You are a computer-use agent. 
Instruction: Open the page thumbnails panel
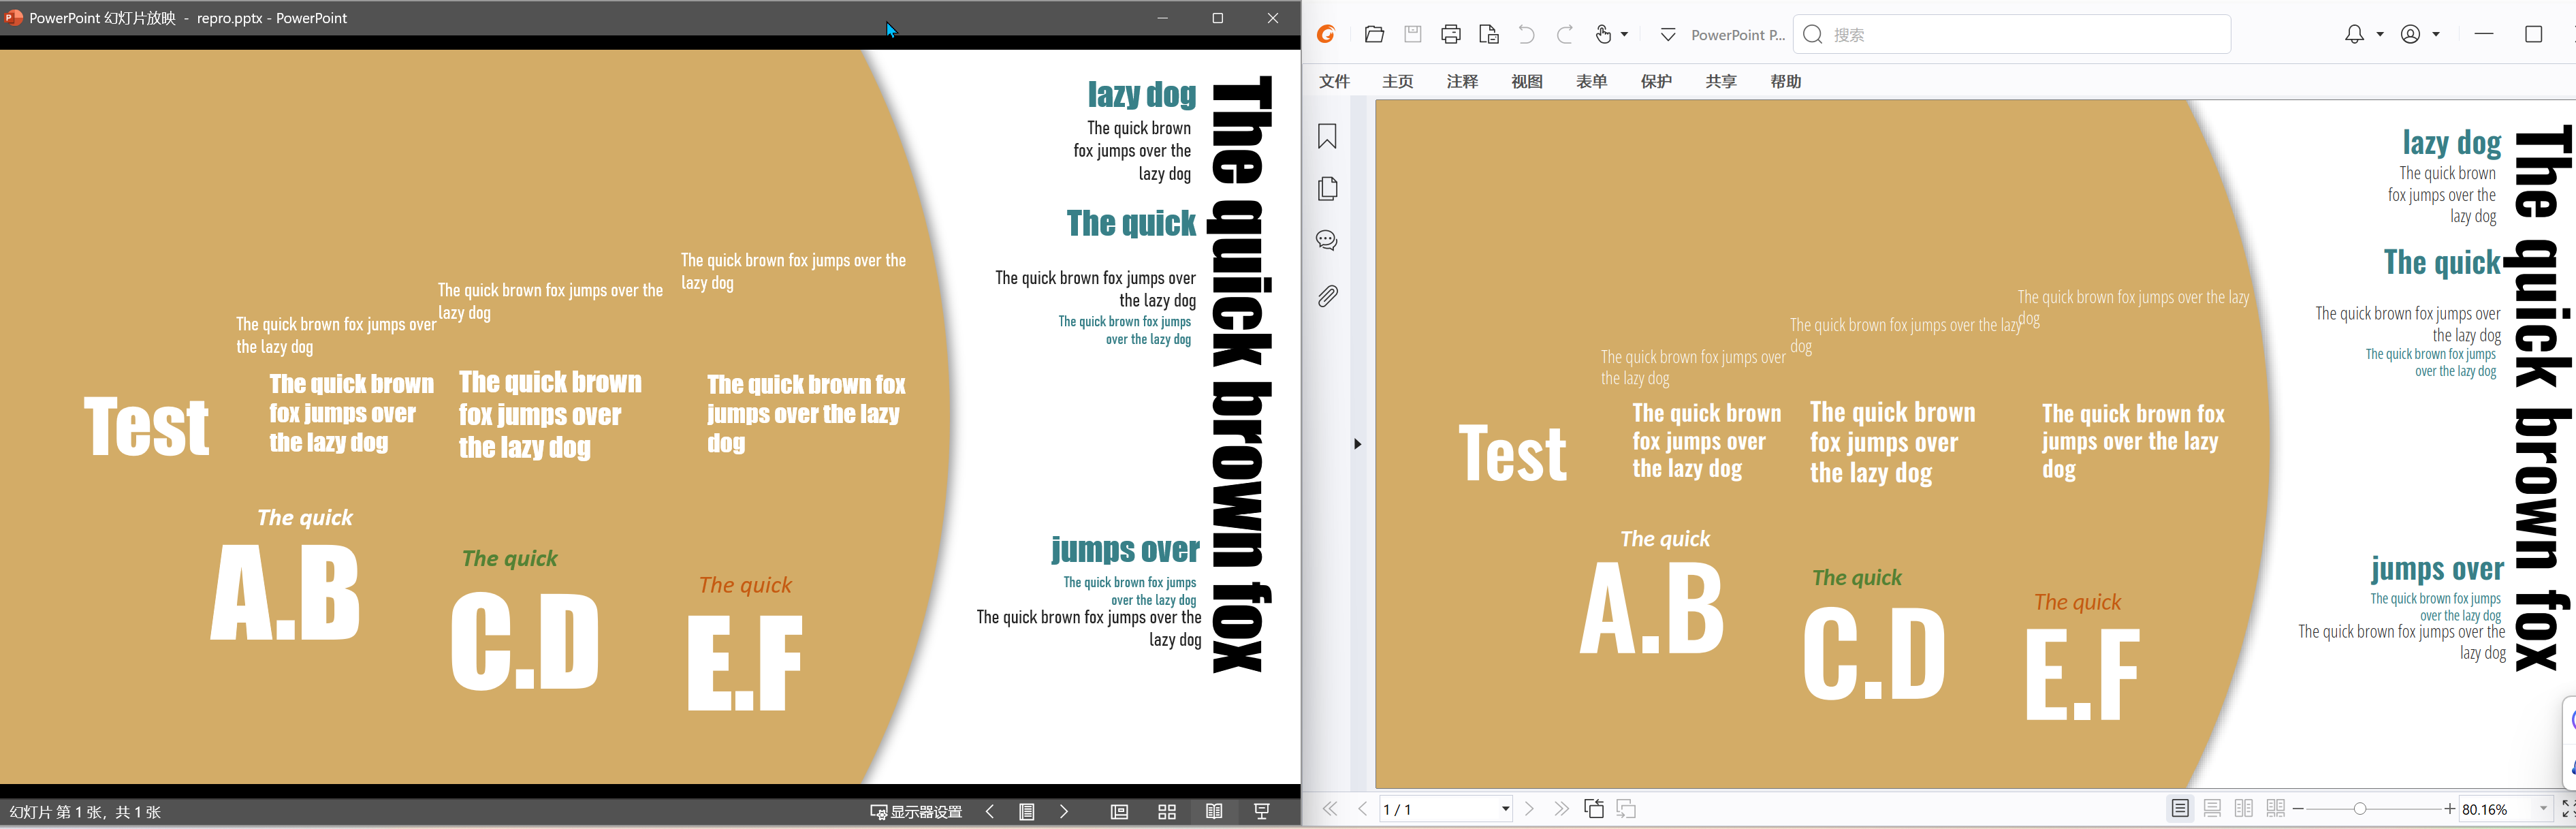[x=1327, y=188]
